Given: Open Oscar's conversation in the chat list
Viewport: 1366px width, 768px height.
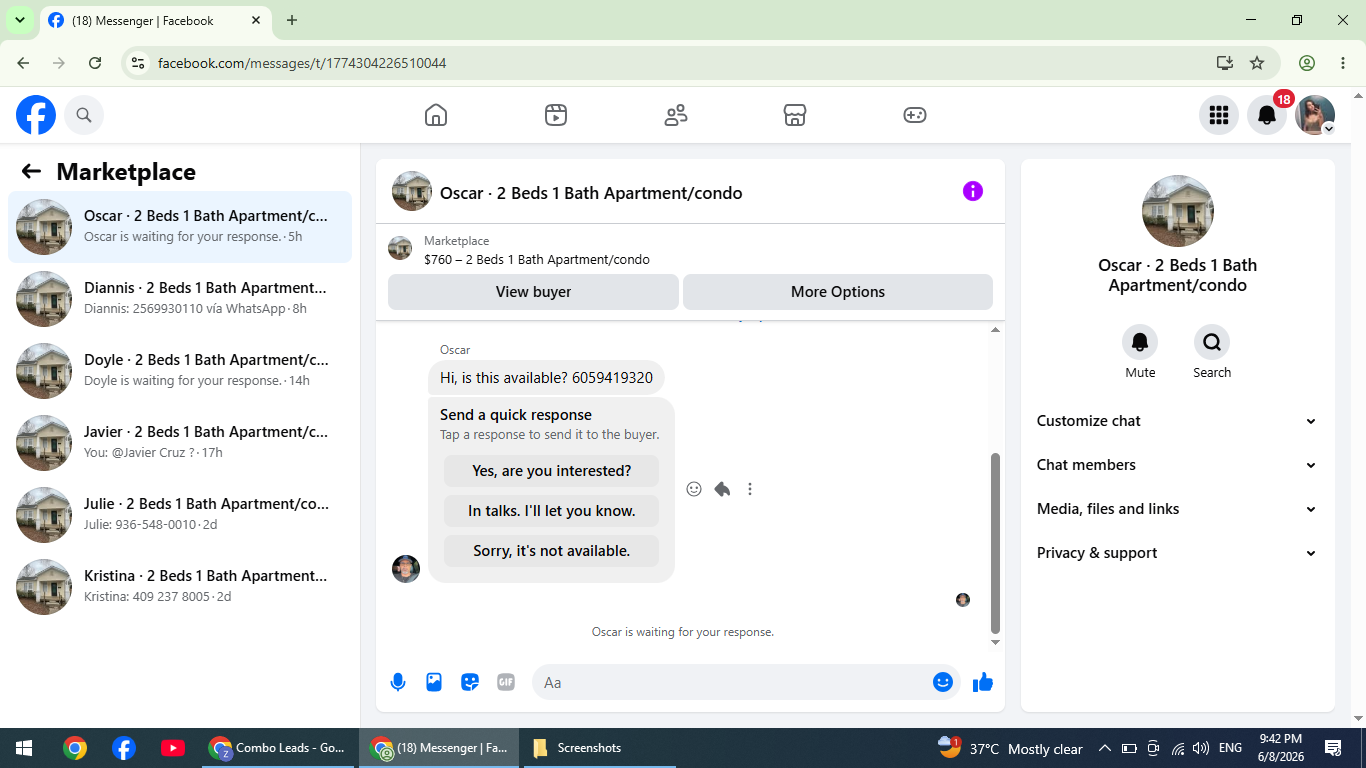Looking at the screenshot, I should [x=180, y=227].
